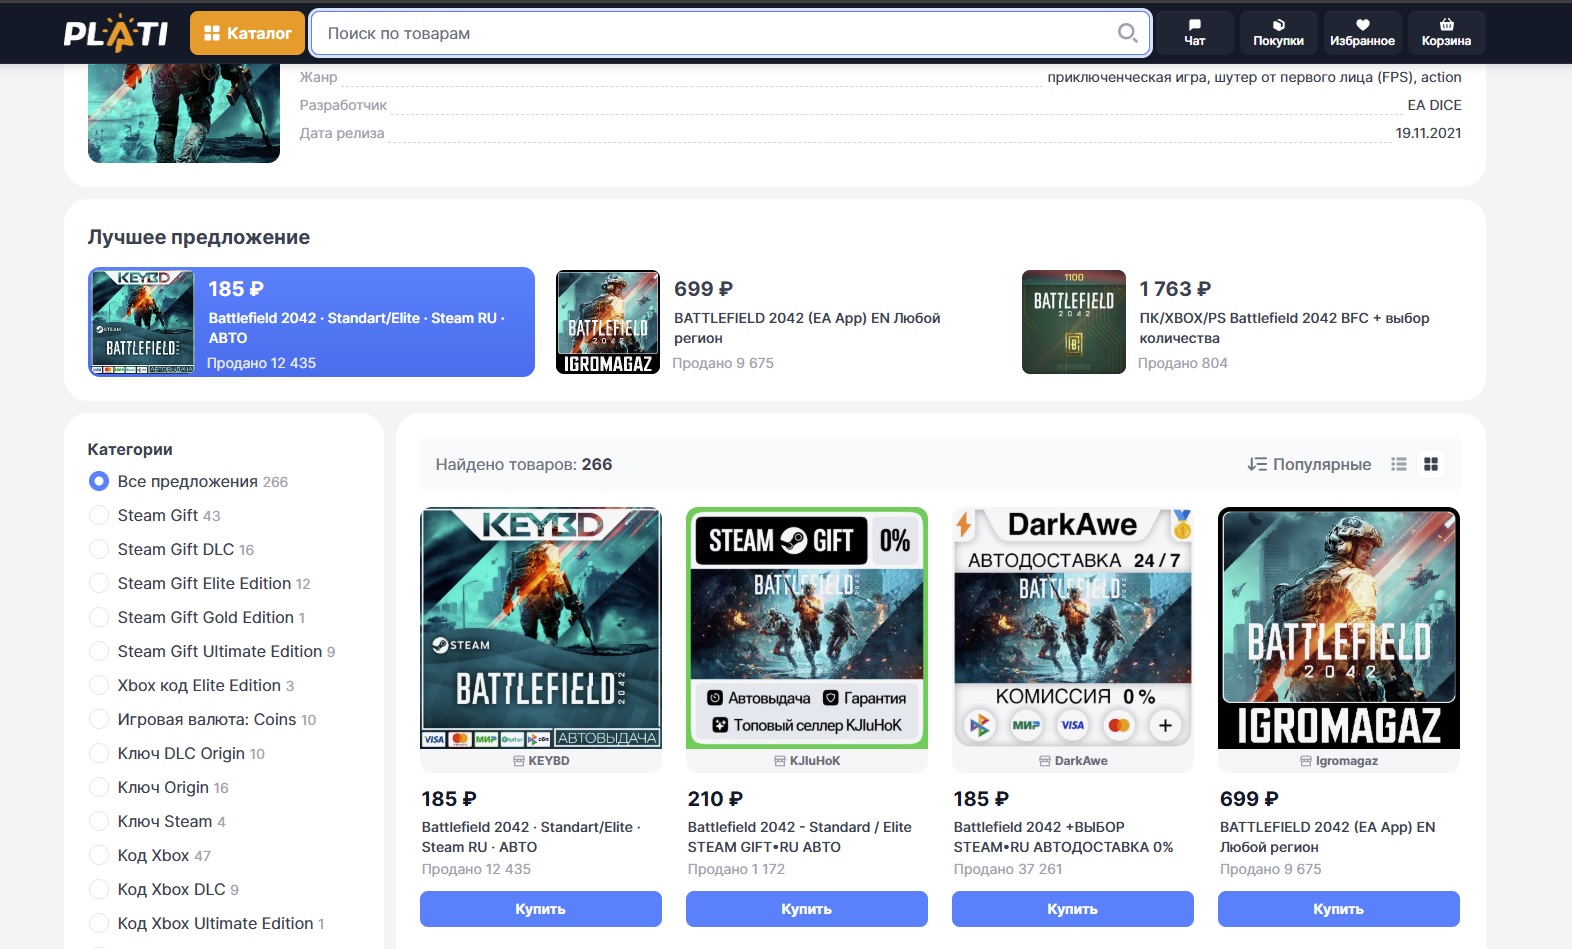1572x949 pixels.
Task: Click the genre value text
Action: (x=1254, y=77)
